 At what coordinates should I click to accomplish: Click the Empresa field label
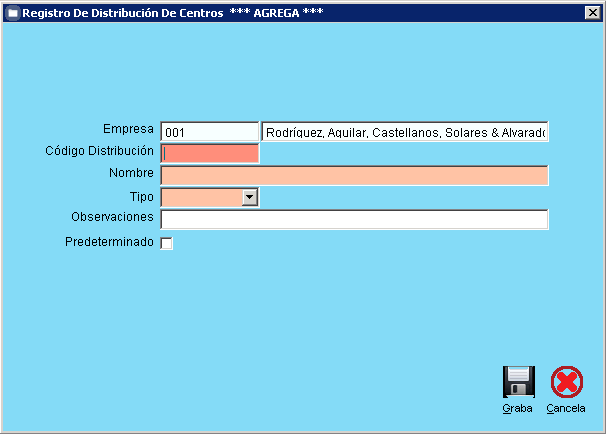coord(128,130)
